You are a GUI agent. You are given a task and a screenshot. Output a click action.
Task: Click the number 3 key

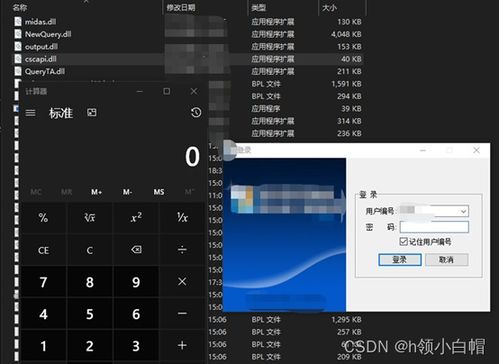pyautogui.click(x=136, y=346)
